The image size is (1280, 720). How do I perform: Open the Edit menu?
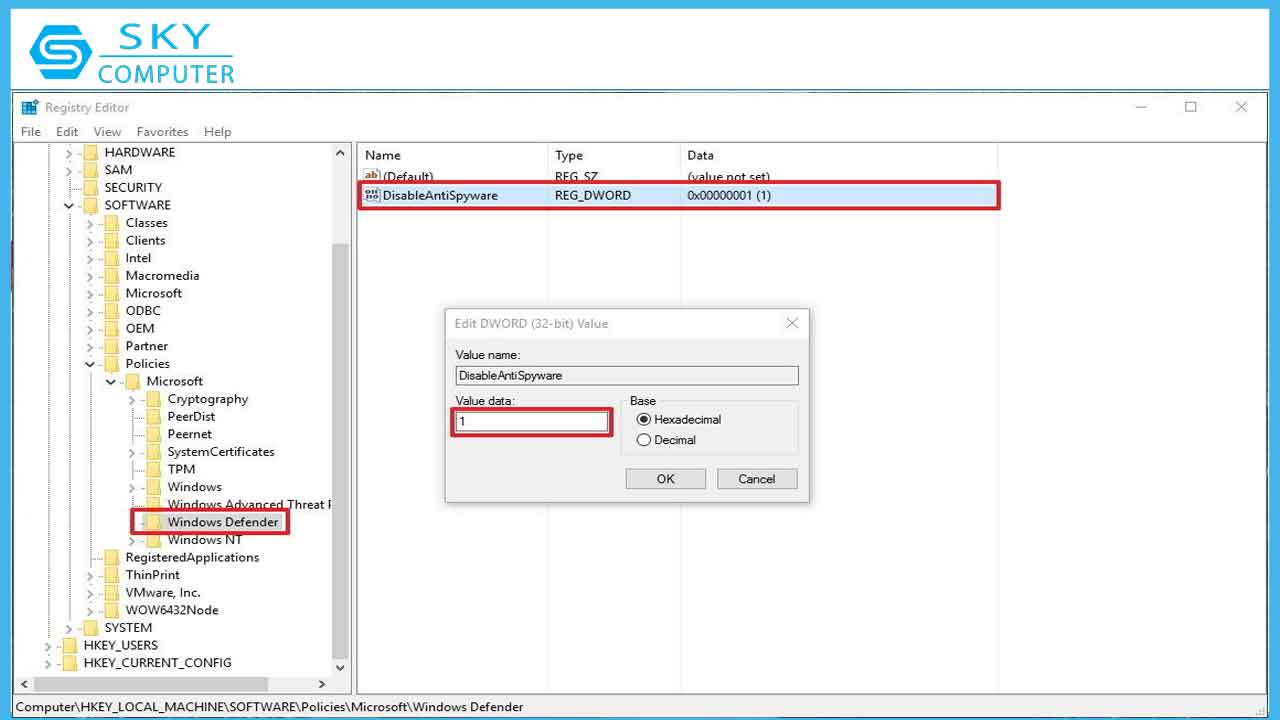pos(67,131)
